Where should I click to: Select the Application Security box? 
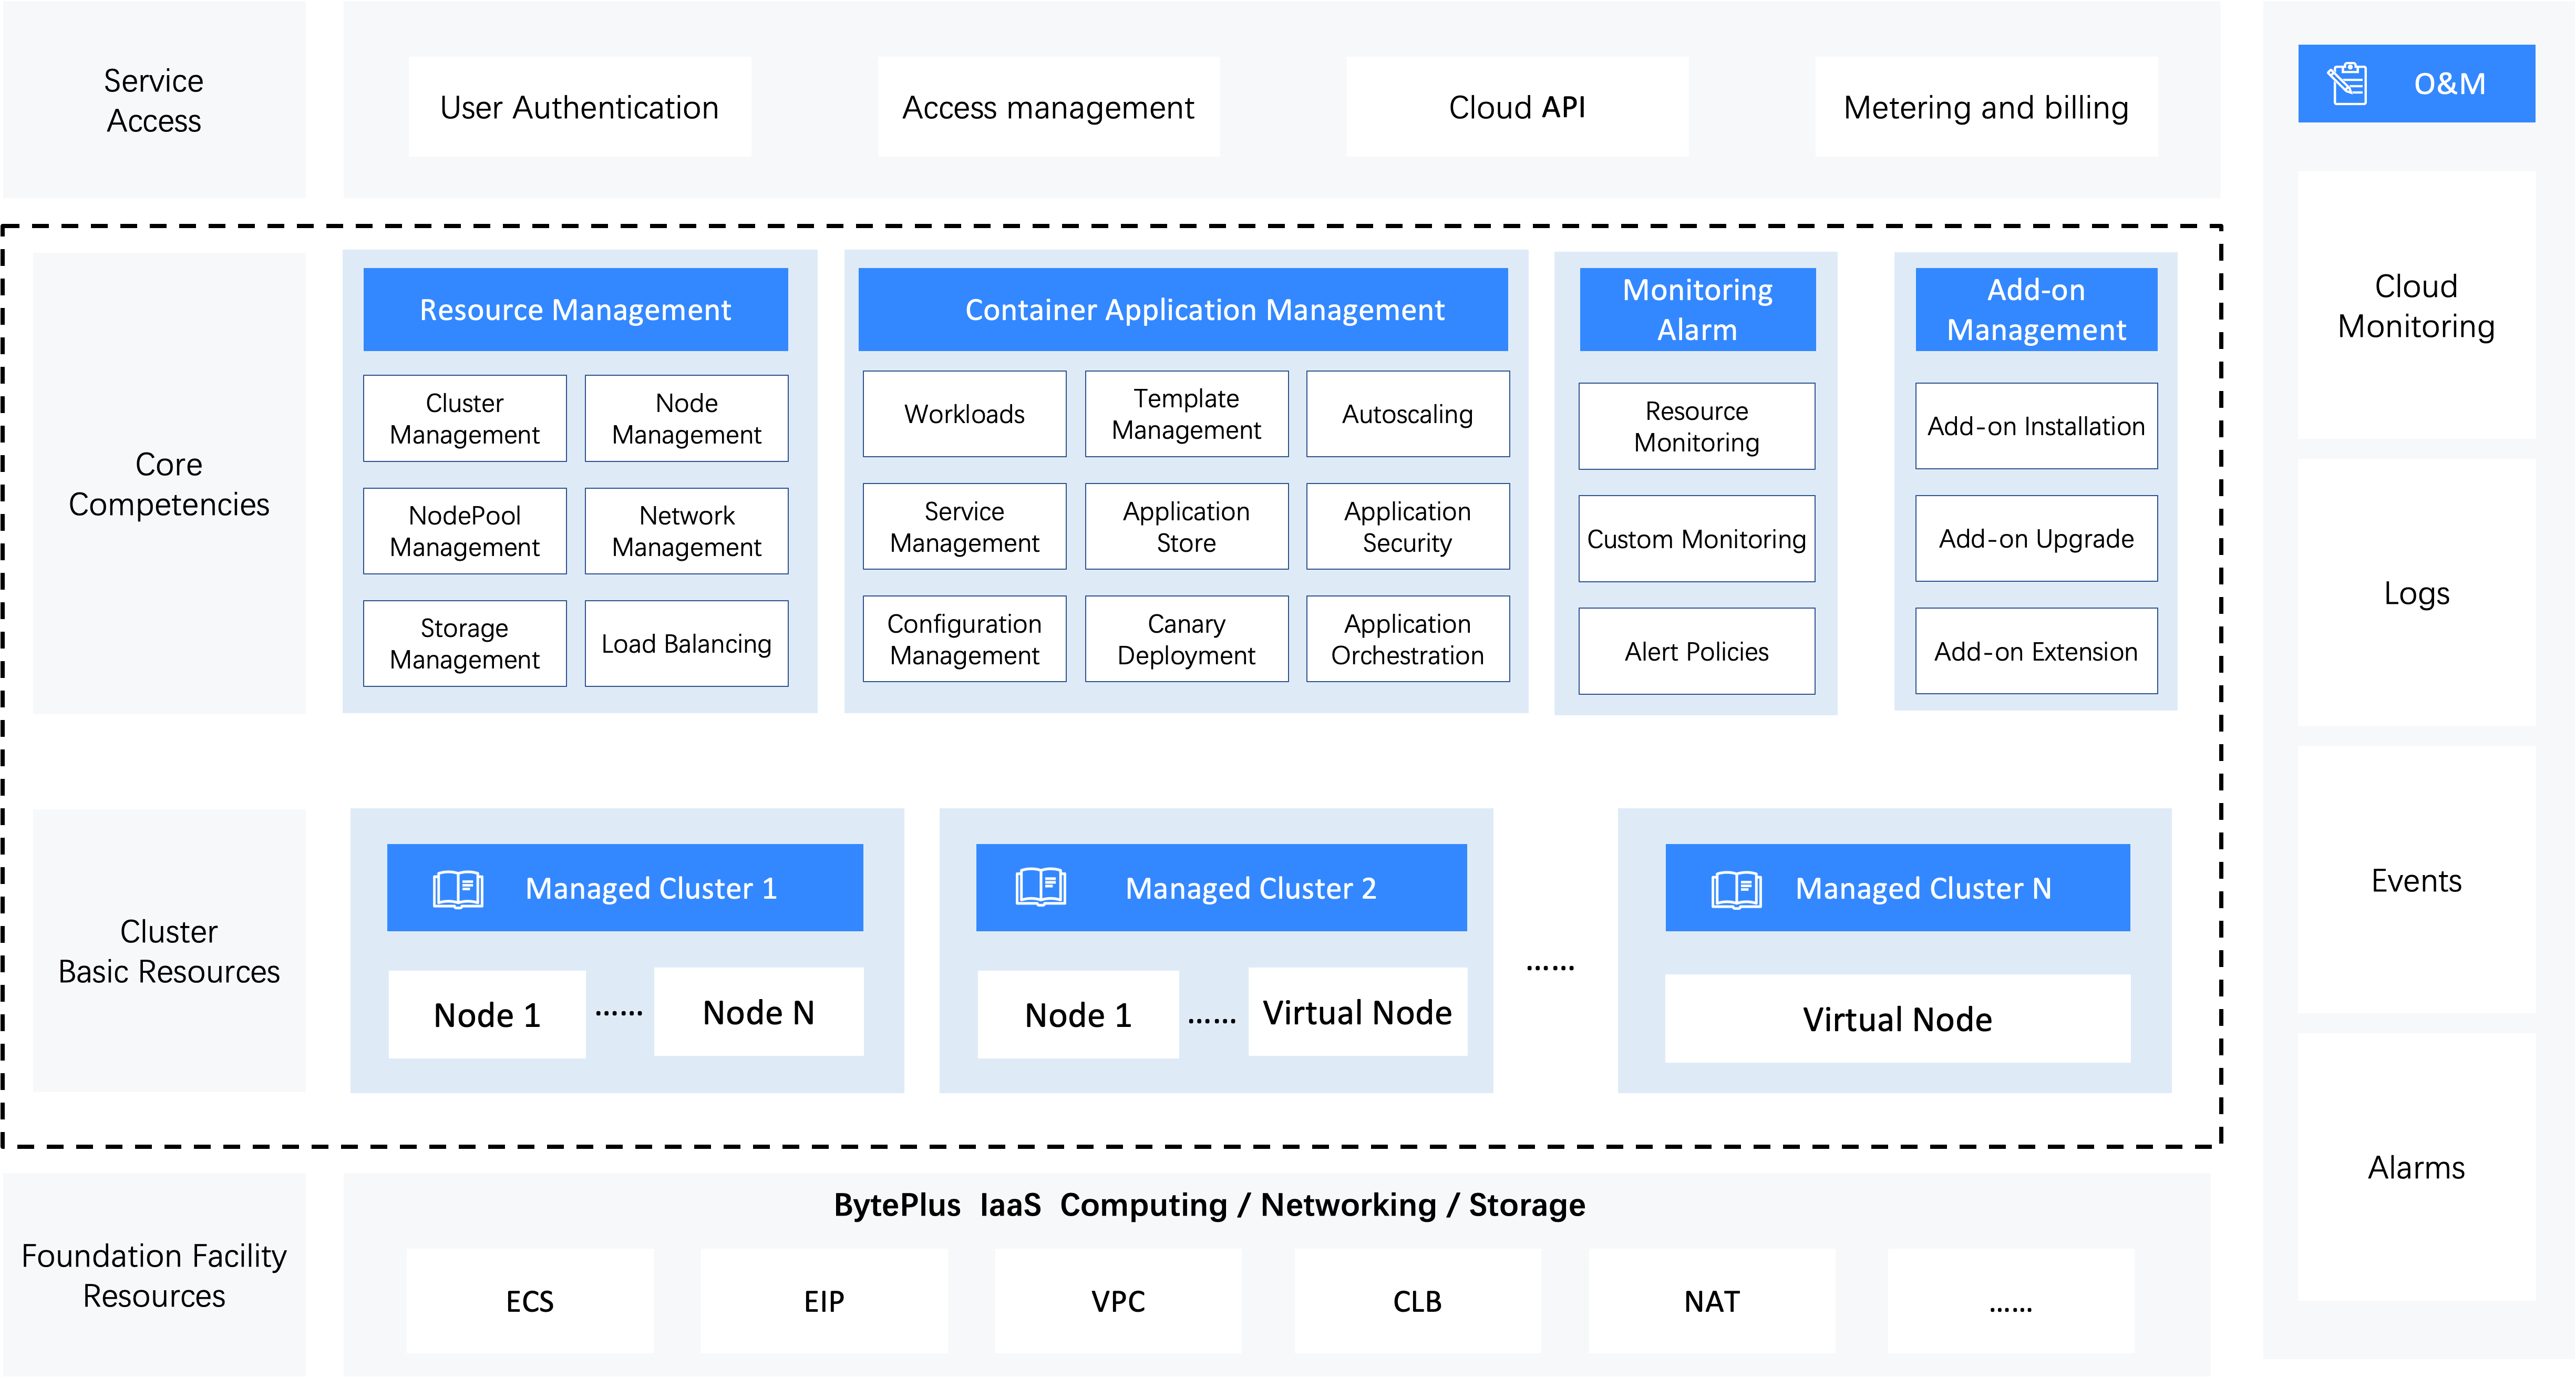click(1407, 527)
